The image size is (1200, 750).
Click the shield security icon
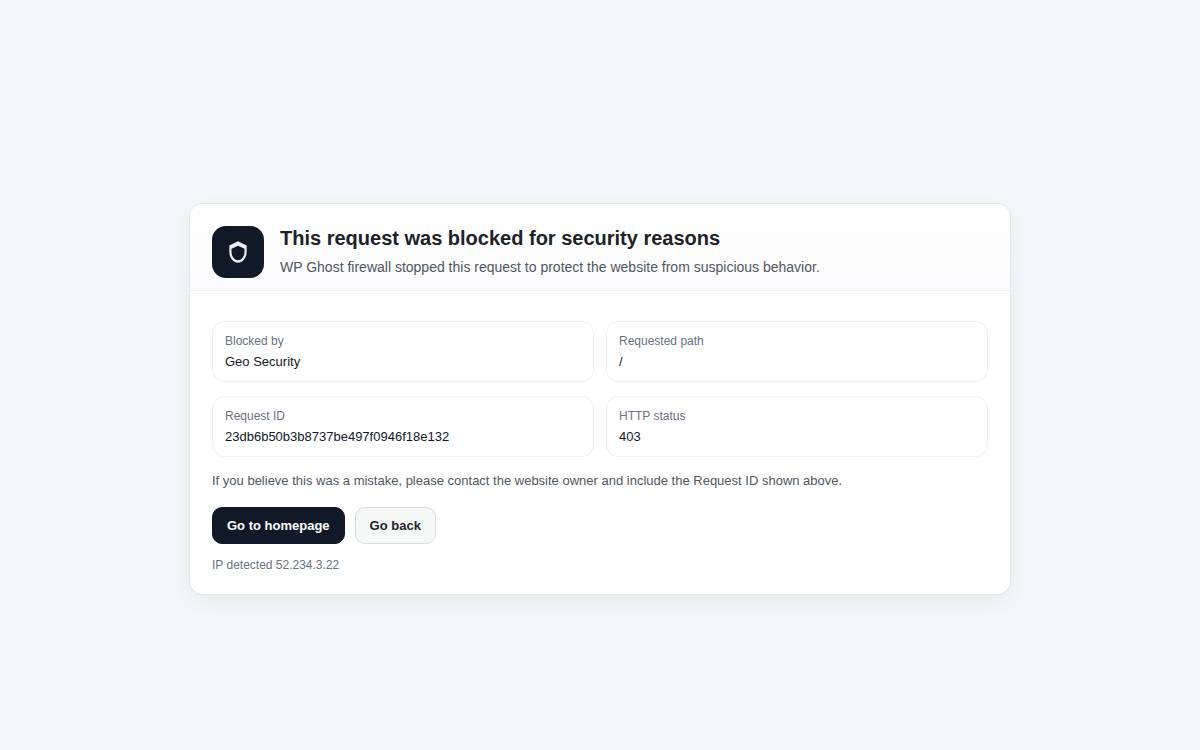point(238,252)
